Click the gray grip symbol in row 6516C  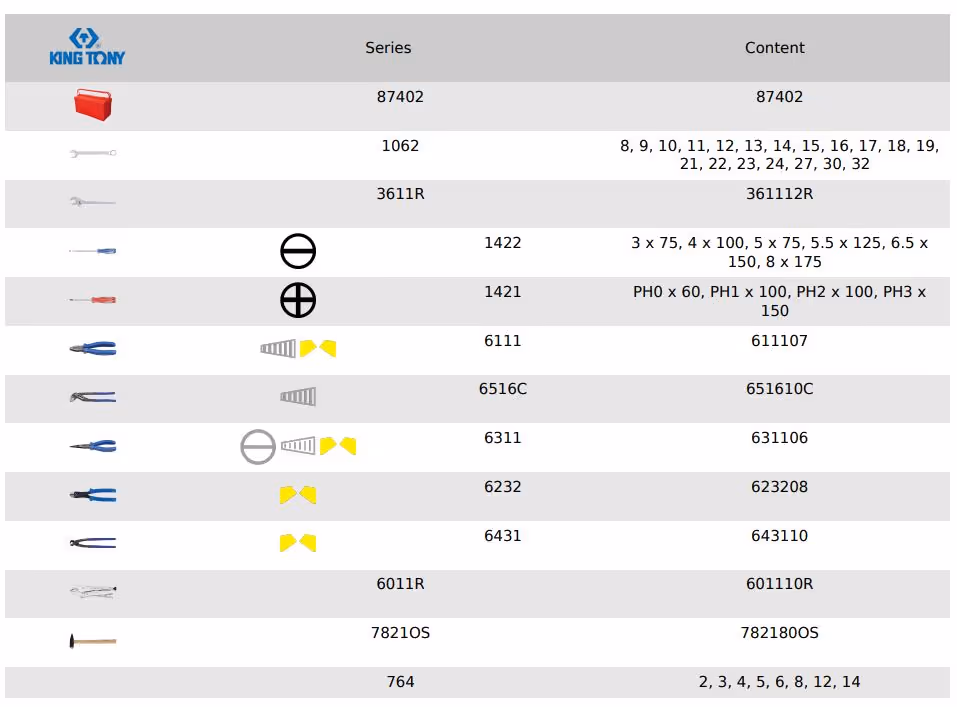coord(298,397)
